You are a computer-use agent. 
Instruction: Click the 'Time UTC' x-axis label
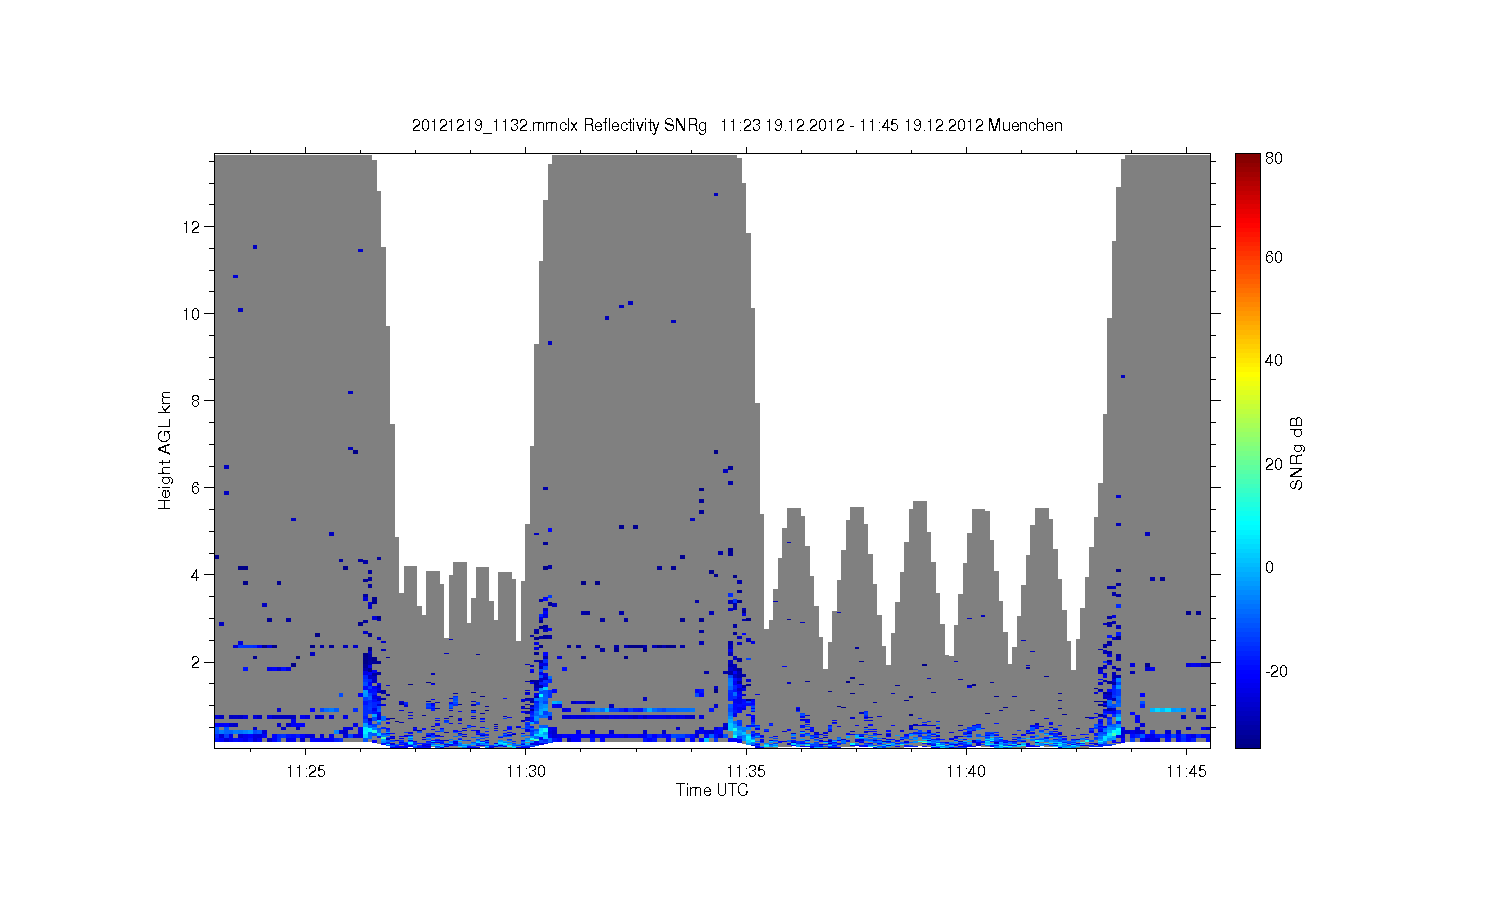click(712, 790)
